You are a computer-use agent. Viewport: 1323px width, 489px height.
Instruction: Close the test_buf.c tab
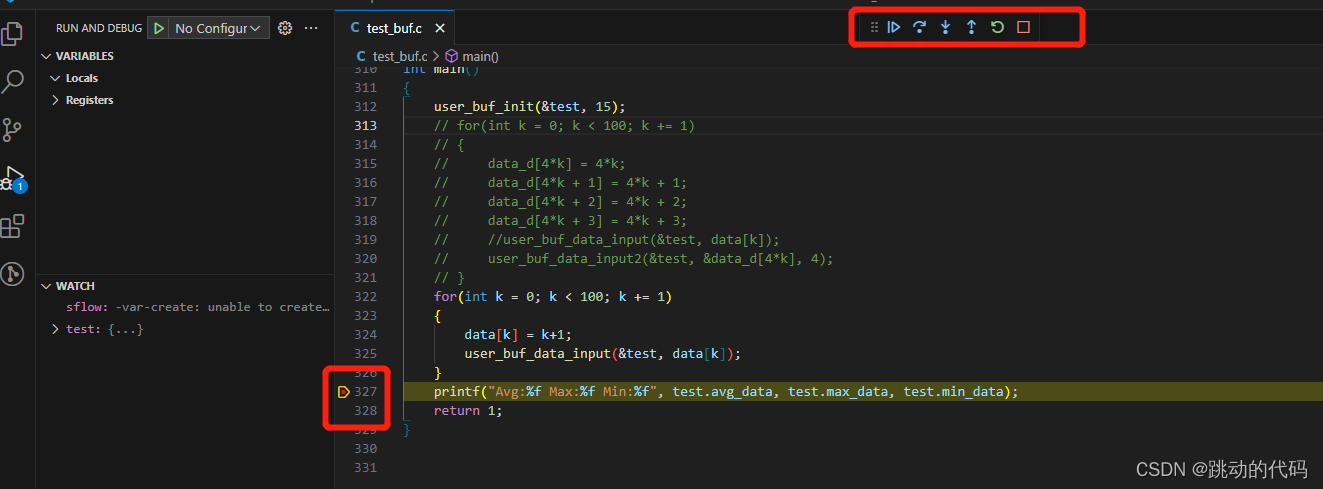tap(438, 28)
